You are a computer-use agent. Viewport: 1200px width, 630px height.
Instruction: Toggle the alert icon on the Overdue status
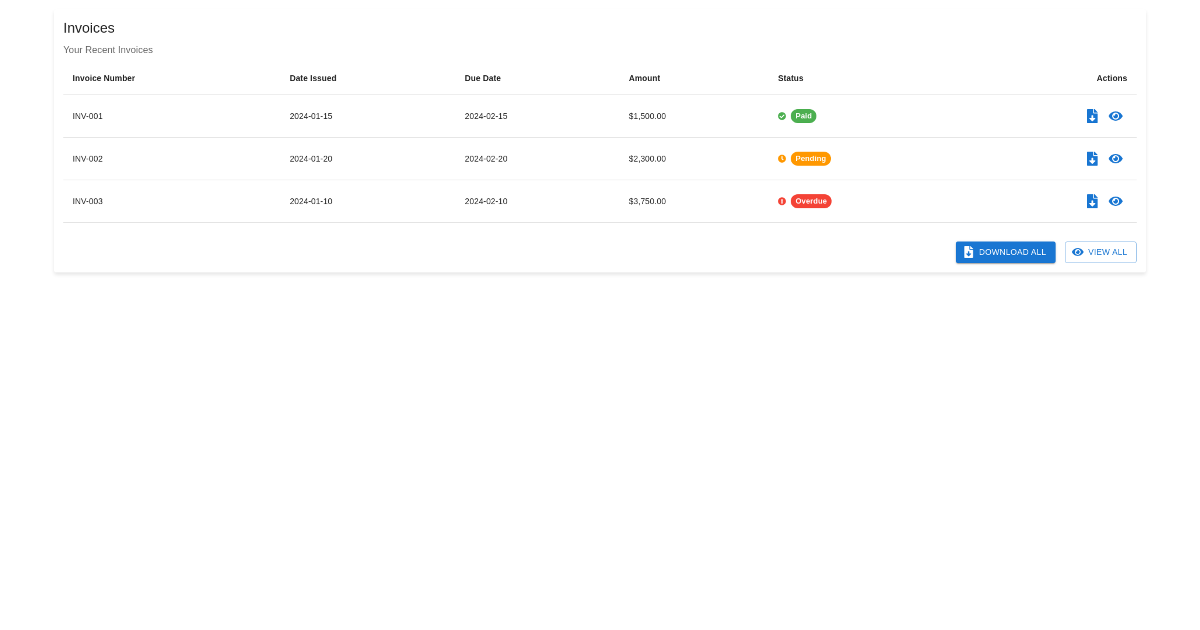(781, 201)
